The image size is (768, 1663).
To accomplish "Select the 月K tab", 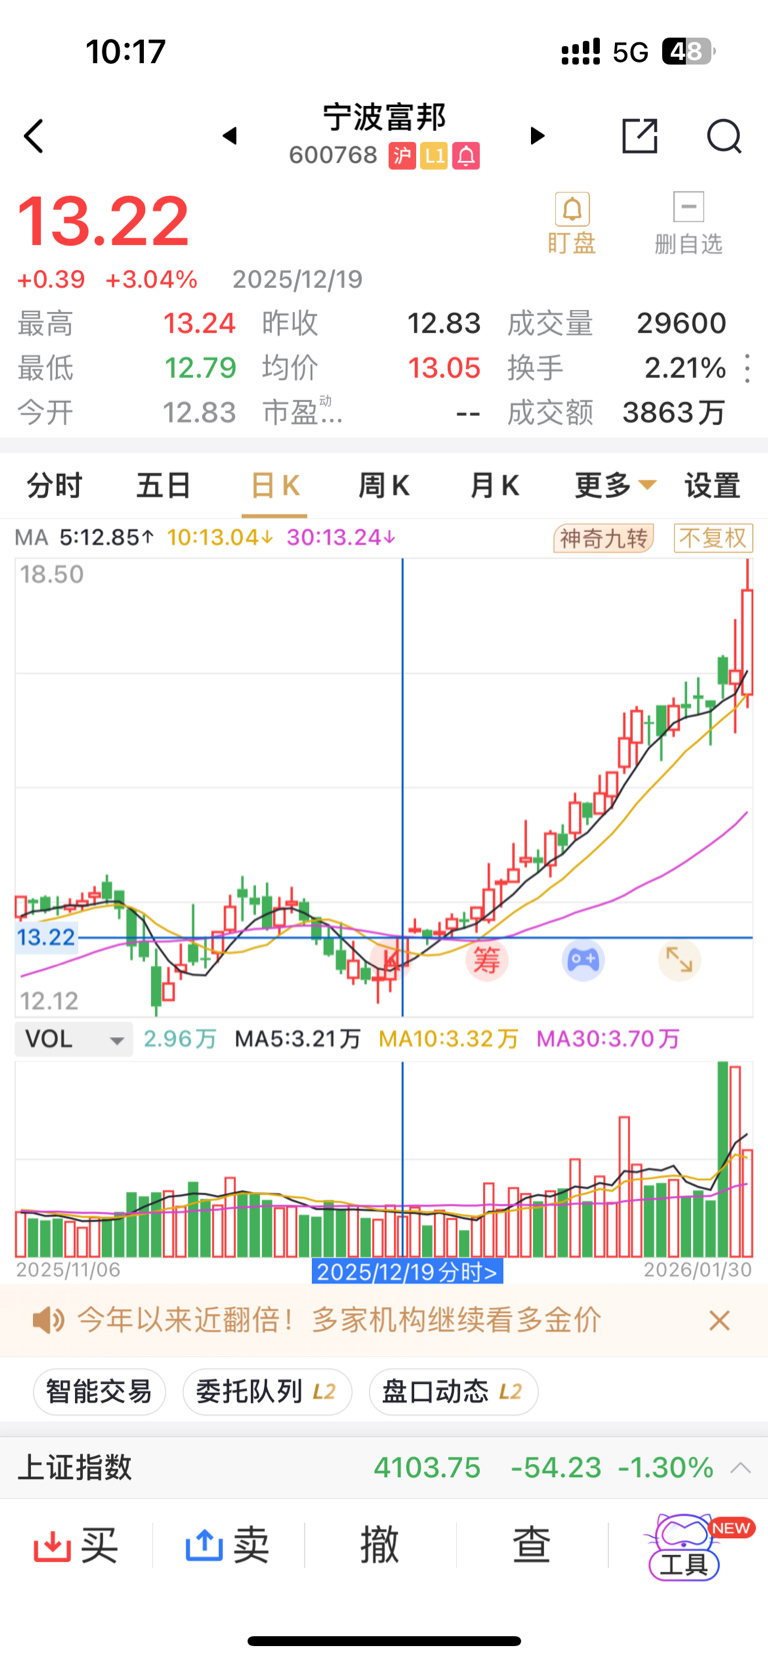I will point(494,486).
